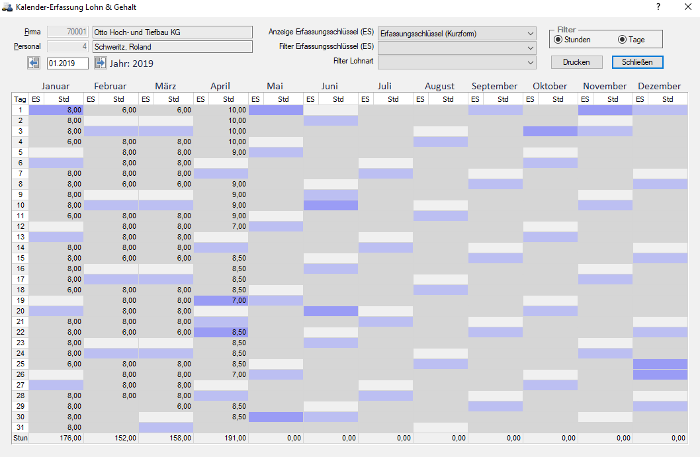Image resolution: width=700 pixels, height=457 pixels.
Task: Go to previous month with left arrow icon
Action: pyautogui.click(x=33, y=63)
